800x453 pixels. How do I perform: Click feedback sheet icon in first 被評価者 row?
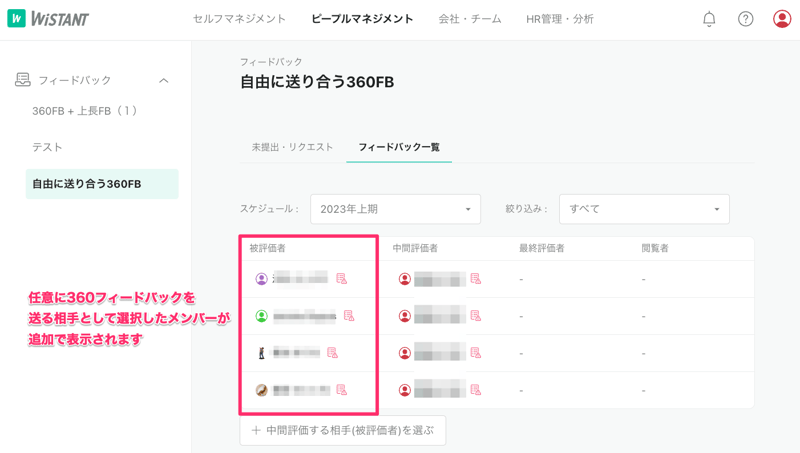click(x=342, y=279)
